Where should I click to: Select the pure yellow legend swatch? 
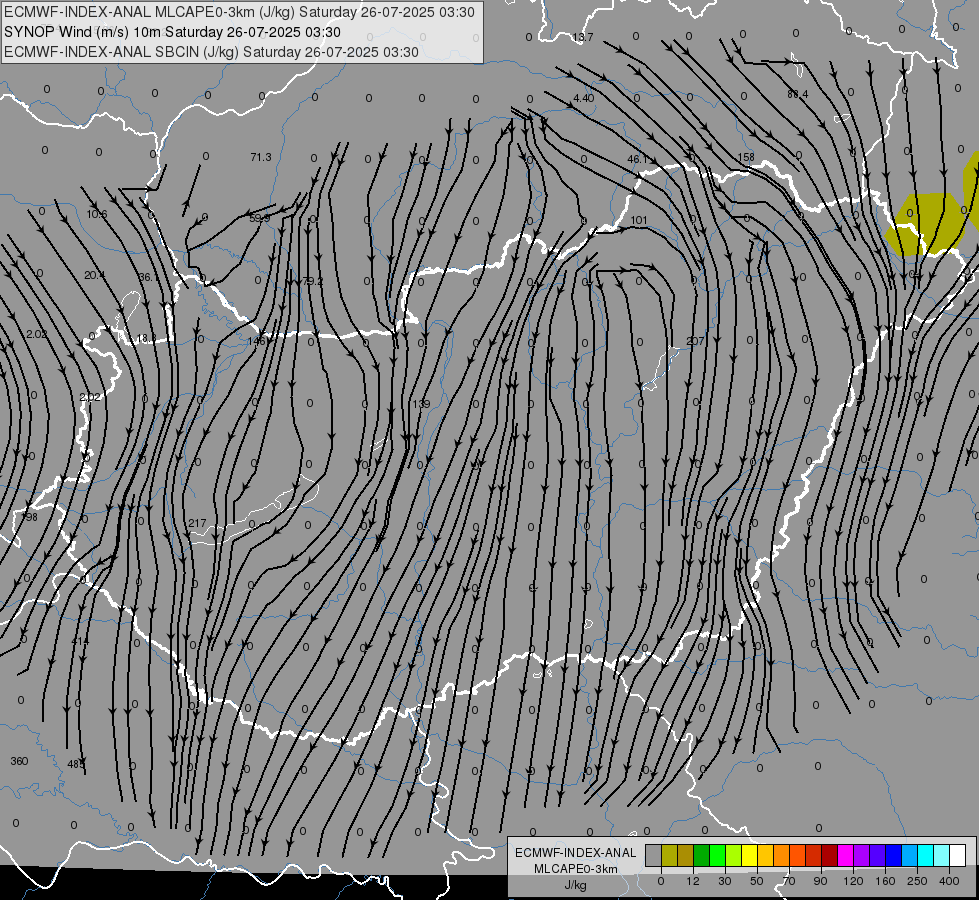750,855
